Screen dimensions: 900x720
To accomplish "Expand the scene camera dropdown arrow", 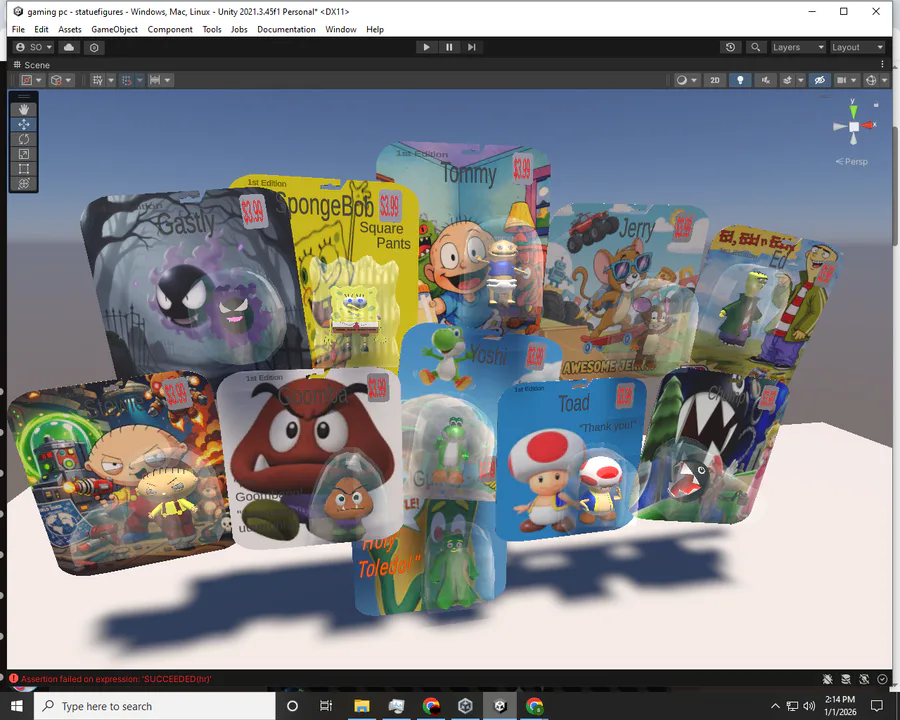I will tap(854, 80).
